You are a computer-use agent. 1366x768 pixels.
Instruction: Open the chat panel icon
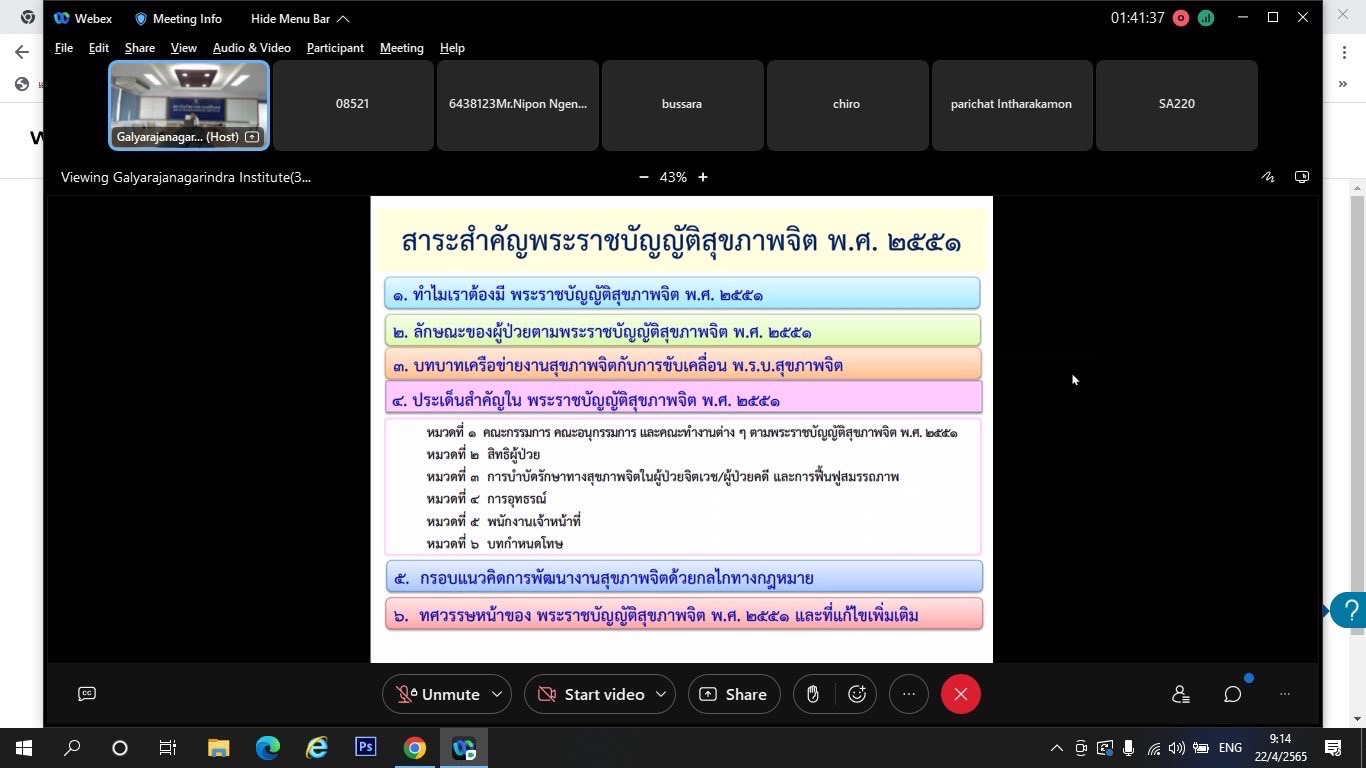click(1233, 694)
